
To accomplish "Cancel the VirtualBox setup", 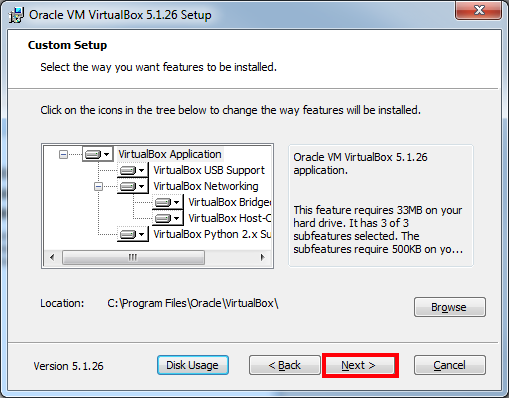I will pyautogui.click(x=450, y=365).
